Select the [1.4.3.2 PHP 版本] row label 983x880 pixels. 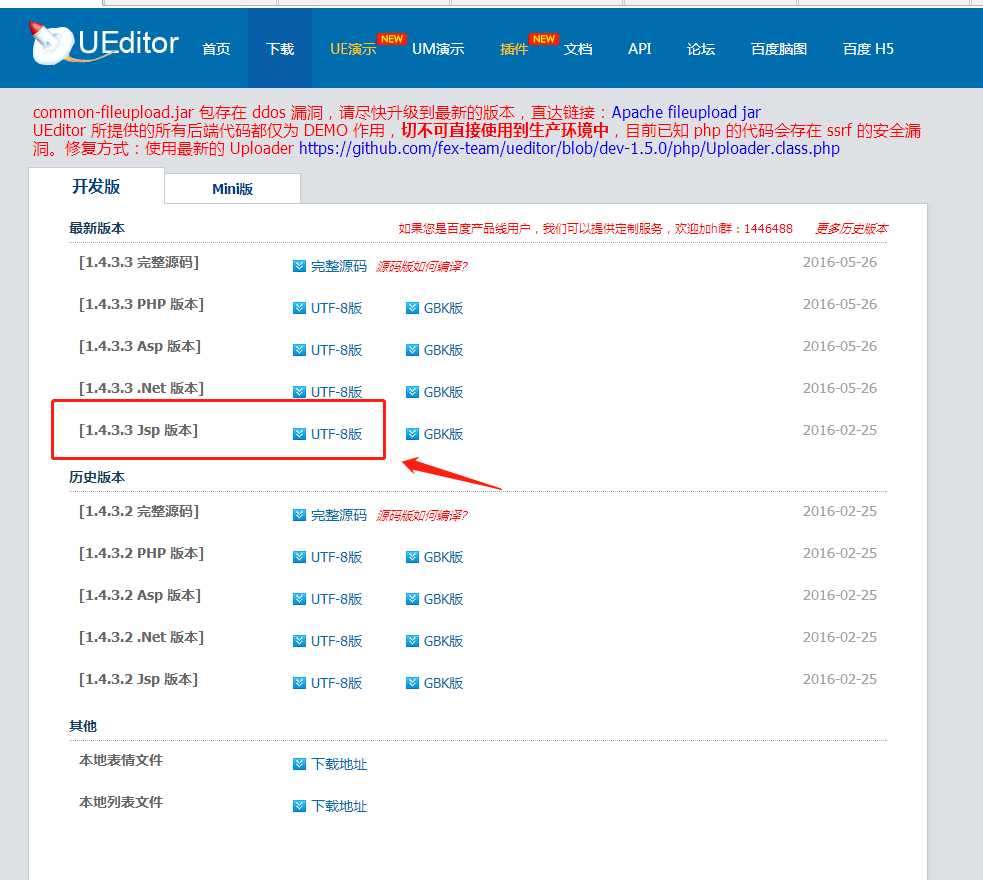(x=142, y=553)
